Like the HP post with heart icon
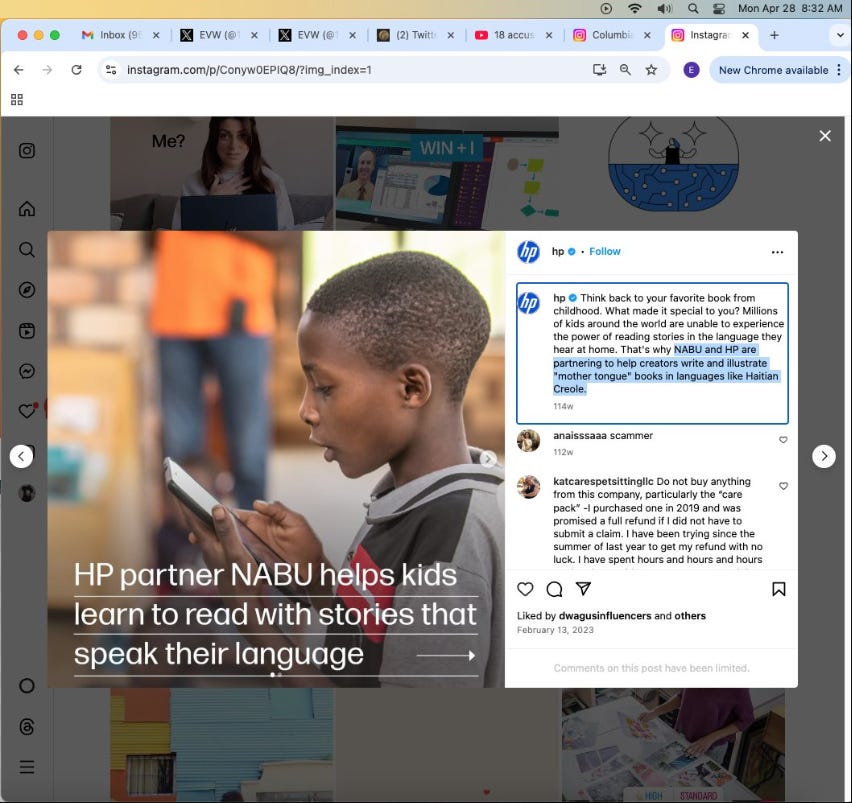Screen dimensions: 852x803 [x=525, y=589]
